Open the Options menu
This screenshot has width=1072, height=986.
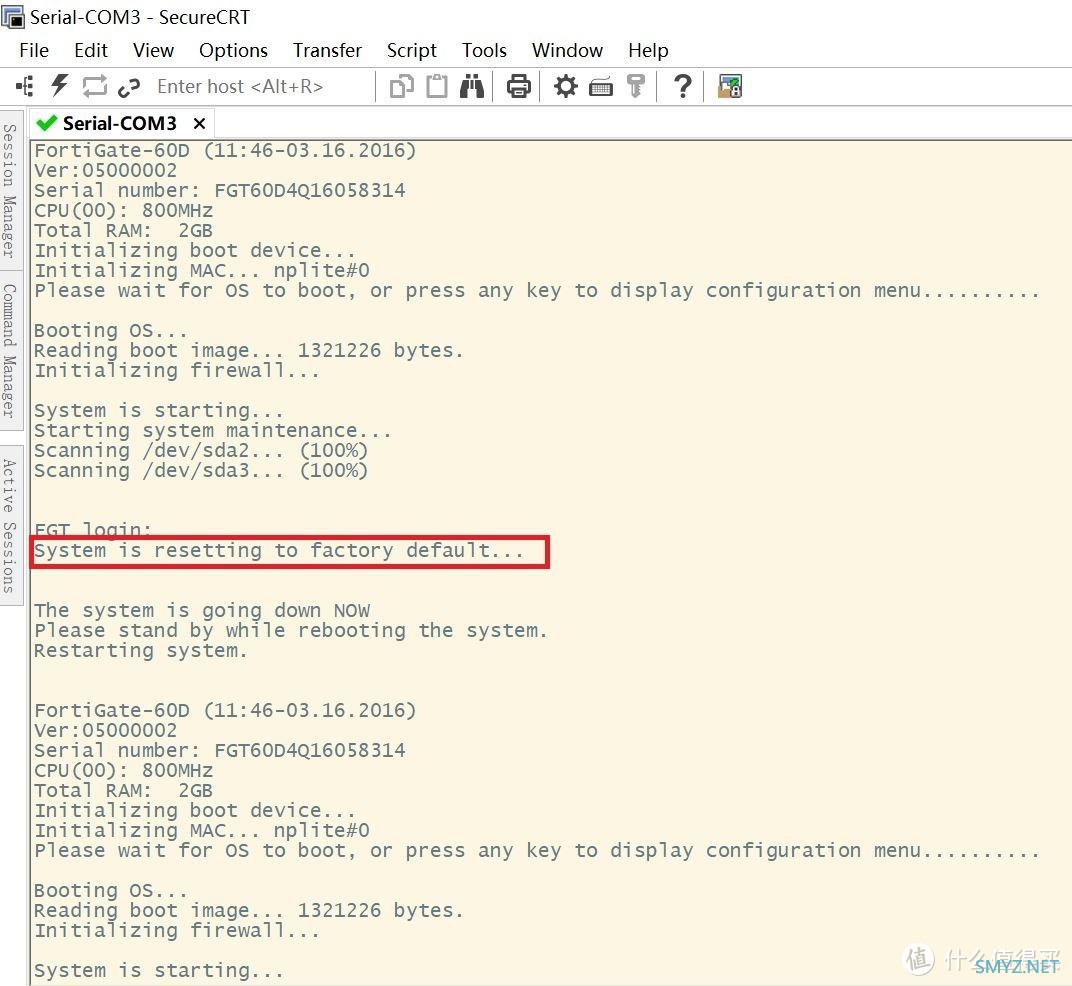coord(233,51)
